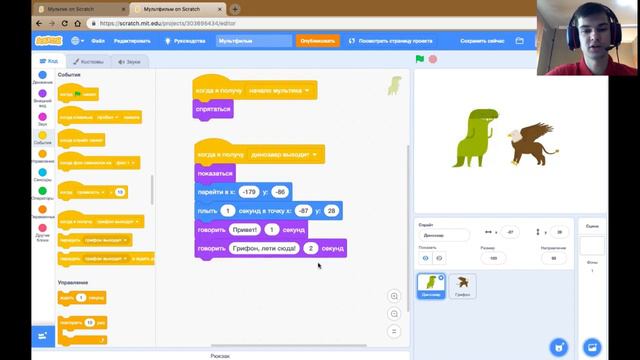Reset workspace zoom with equals icon

pos(394,331)
